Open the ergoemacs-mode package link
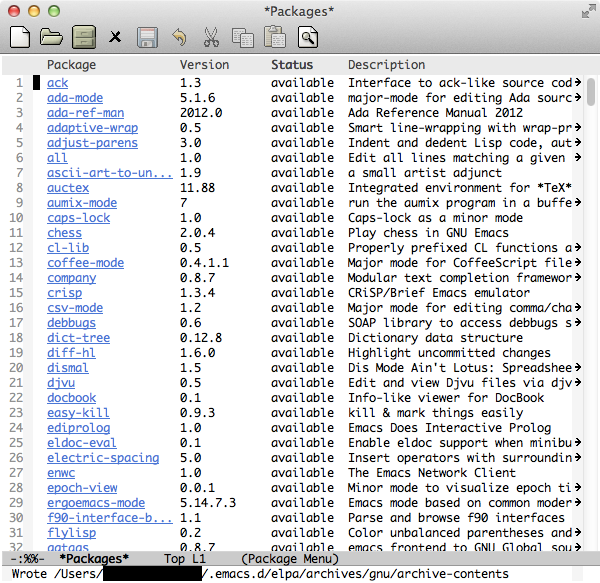 [x=96, y=503]
